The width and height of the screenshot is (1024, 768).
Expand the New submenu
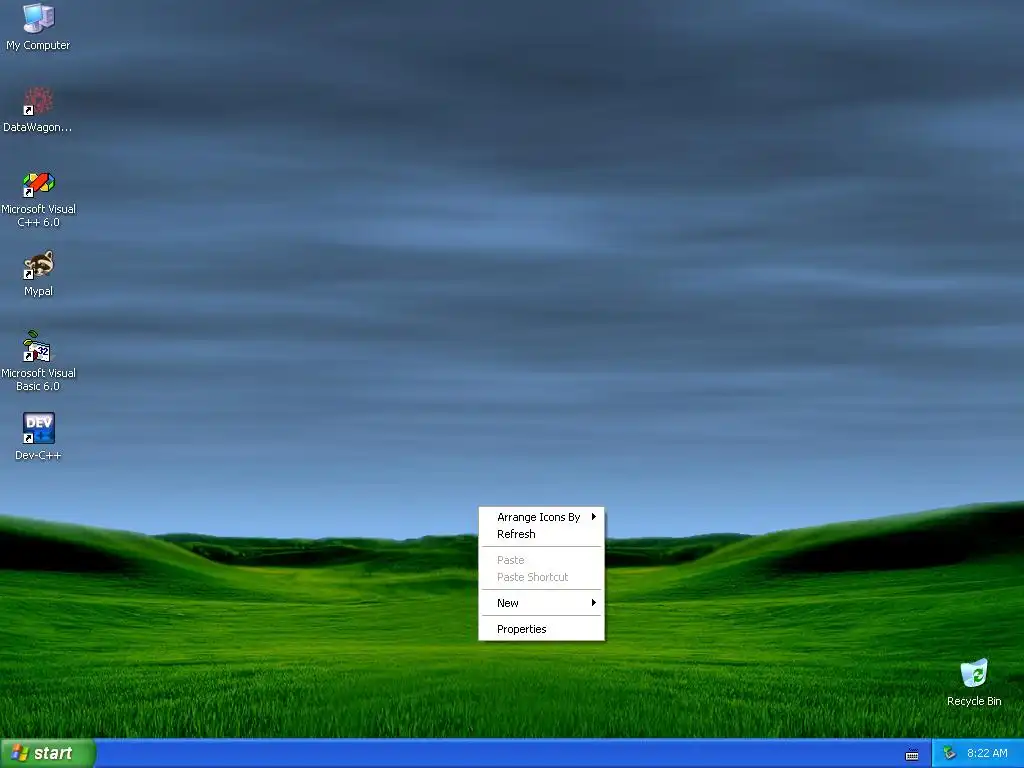tap(541, 603)
